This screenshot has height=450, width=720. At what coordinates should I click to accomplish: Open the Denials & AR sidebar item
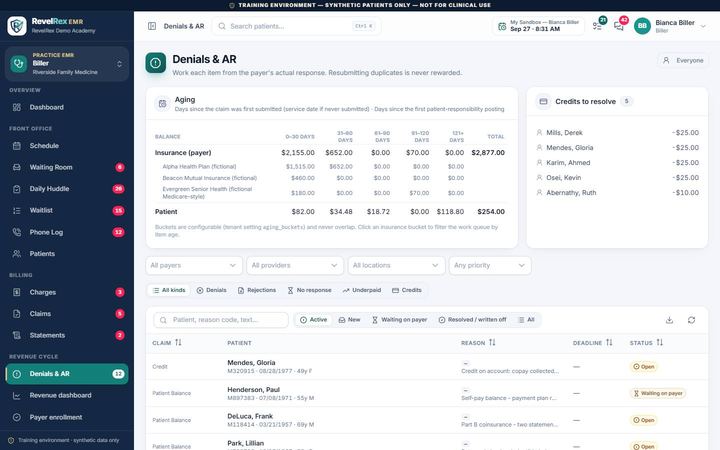point(67,374)
